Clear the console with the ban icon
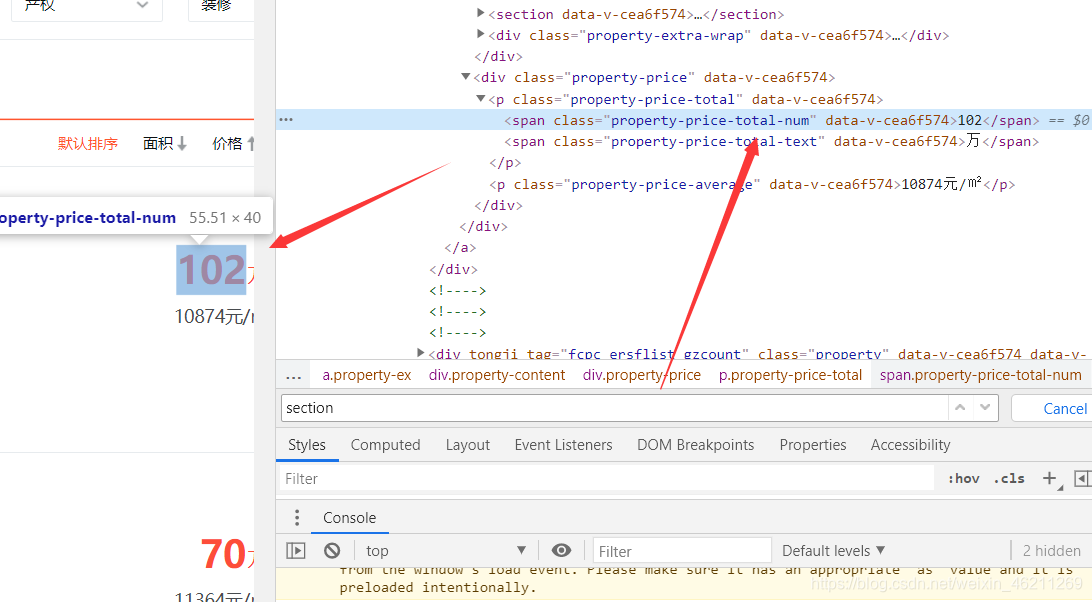 point(332,551)
